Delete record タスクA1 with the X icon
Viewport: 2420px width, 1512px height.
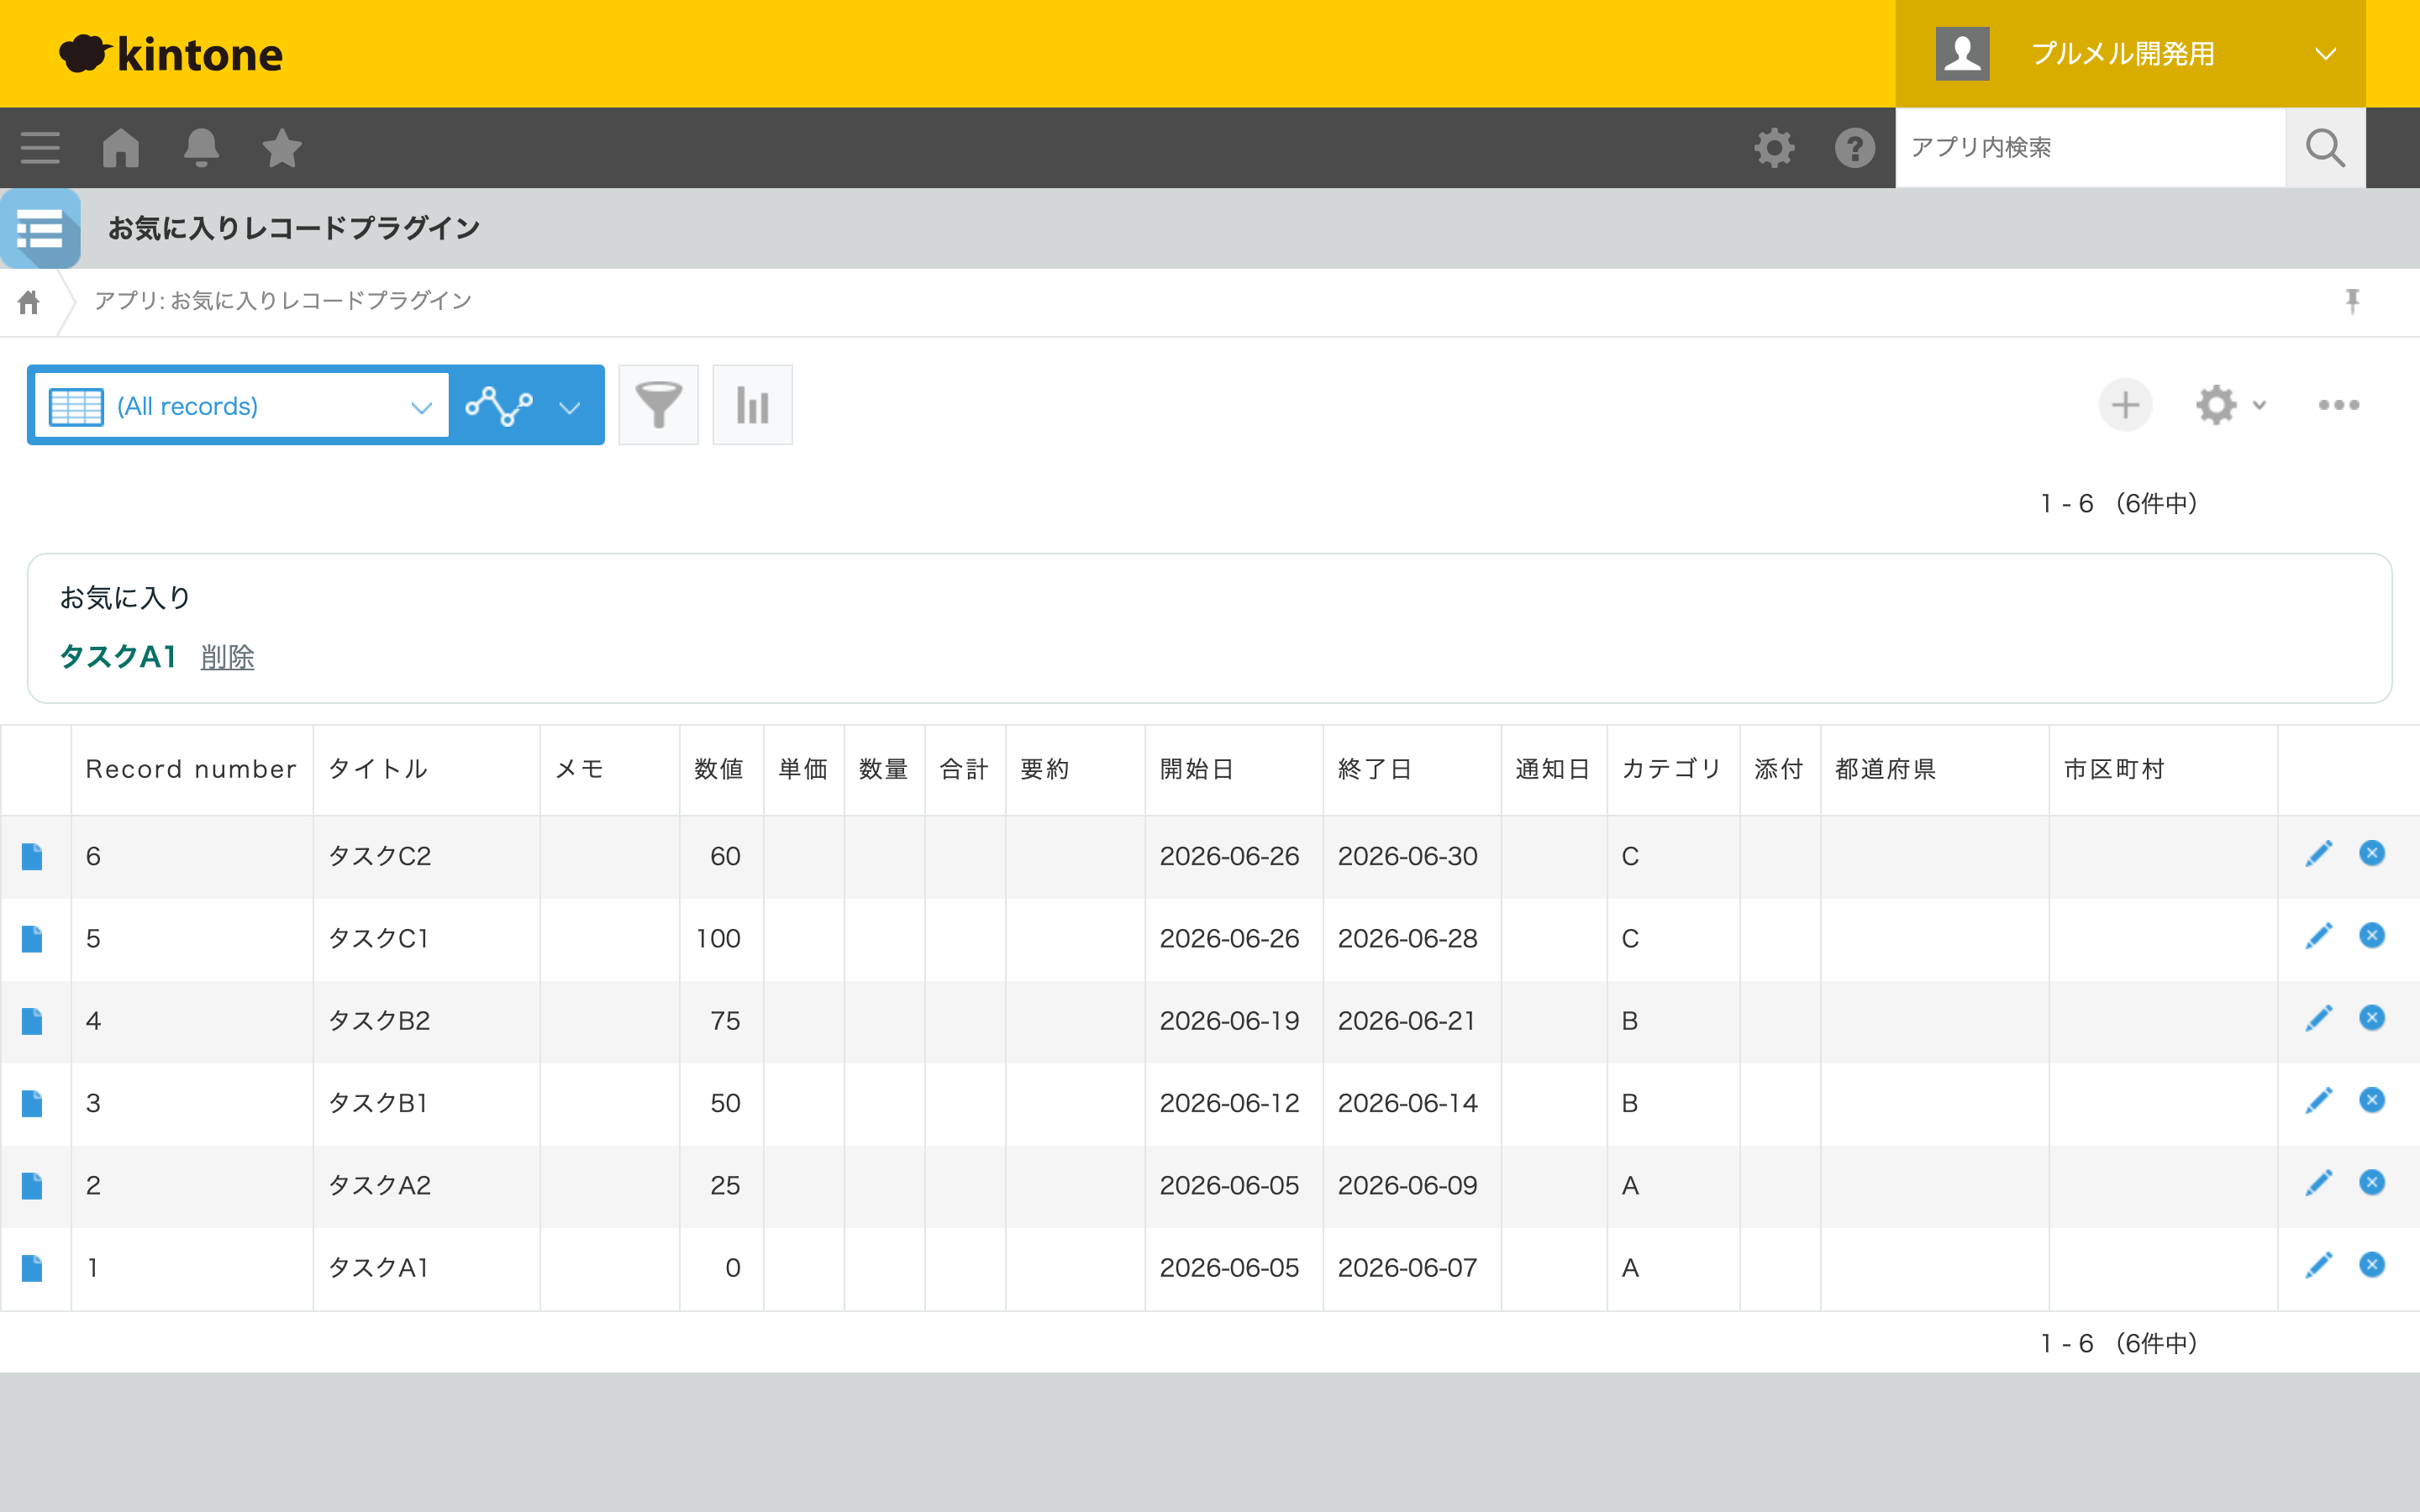[x=2372, y=1265]
